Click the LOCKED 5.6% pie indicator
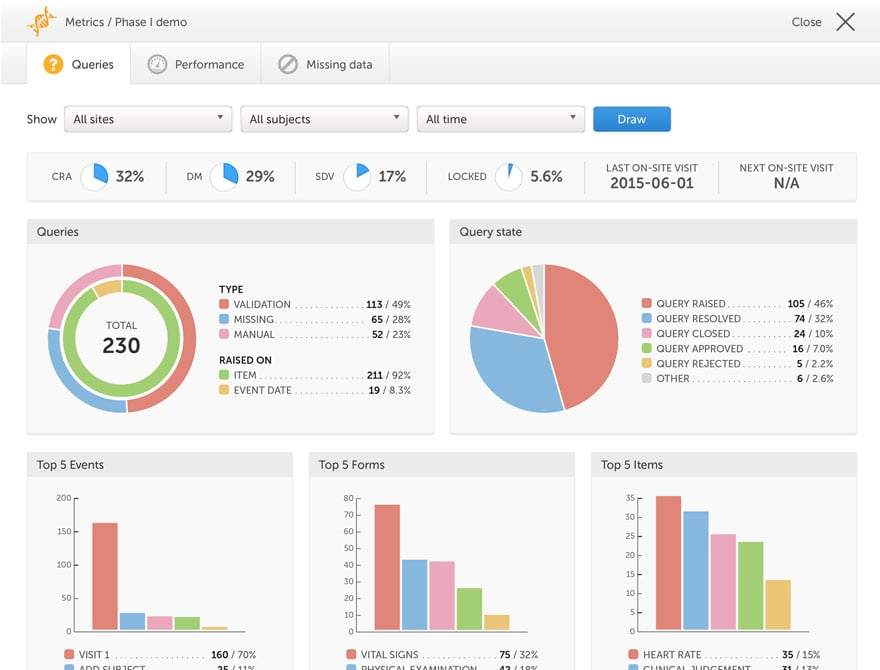Viewport: 880px width, 670px height. [508, 176]
